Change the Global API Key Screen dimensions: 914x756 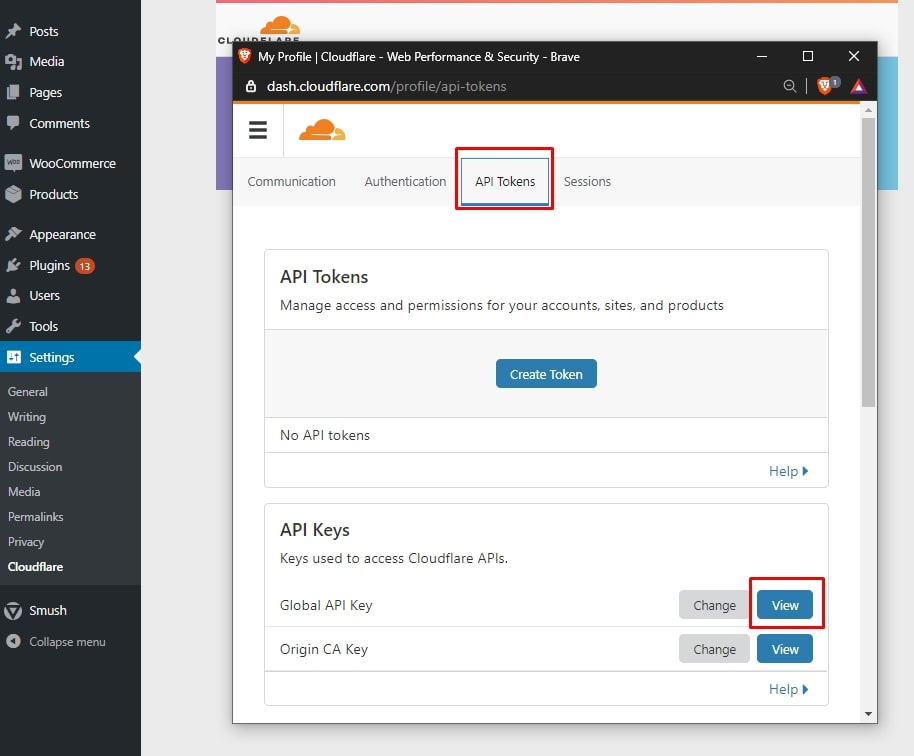(x=714, y=605)
